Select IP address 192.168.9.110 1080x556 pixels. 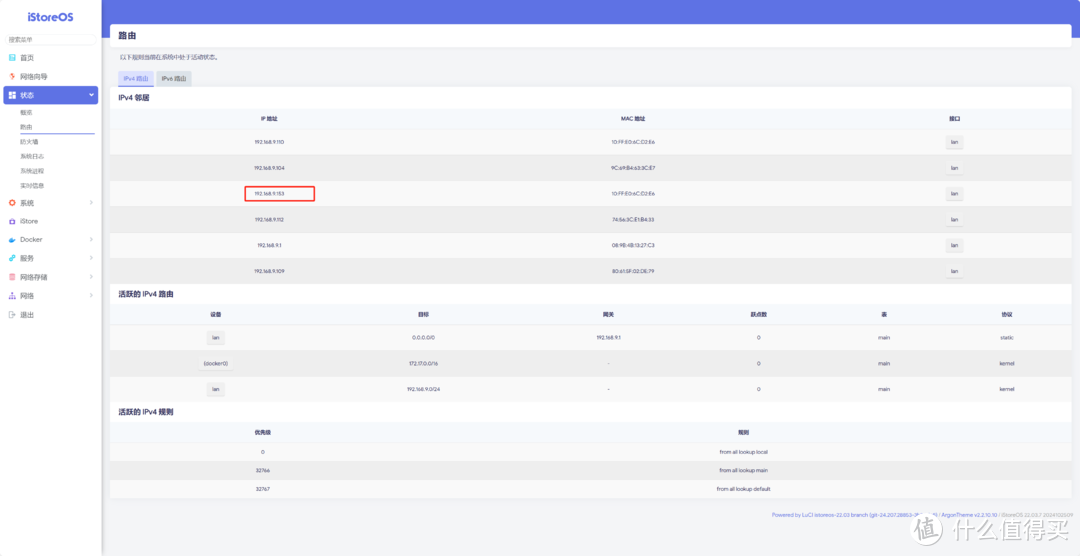[x=269, y=142]
